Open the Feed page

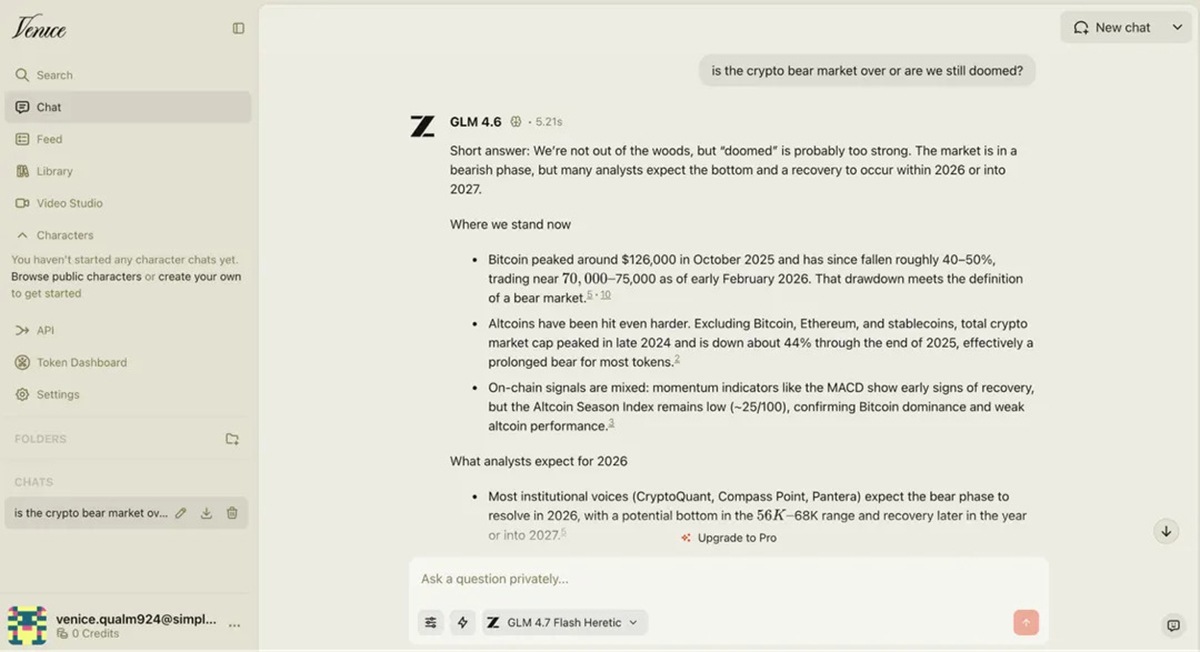pyautogui.click(x=49, y=139)
